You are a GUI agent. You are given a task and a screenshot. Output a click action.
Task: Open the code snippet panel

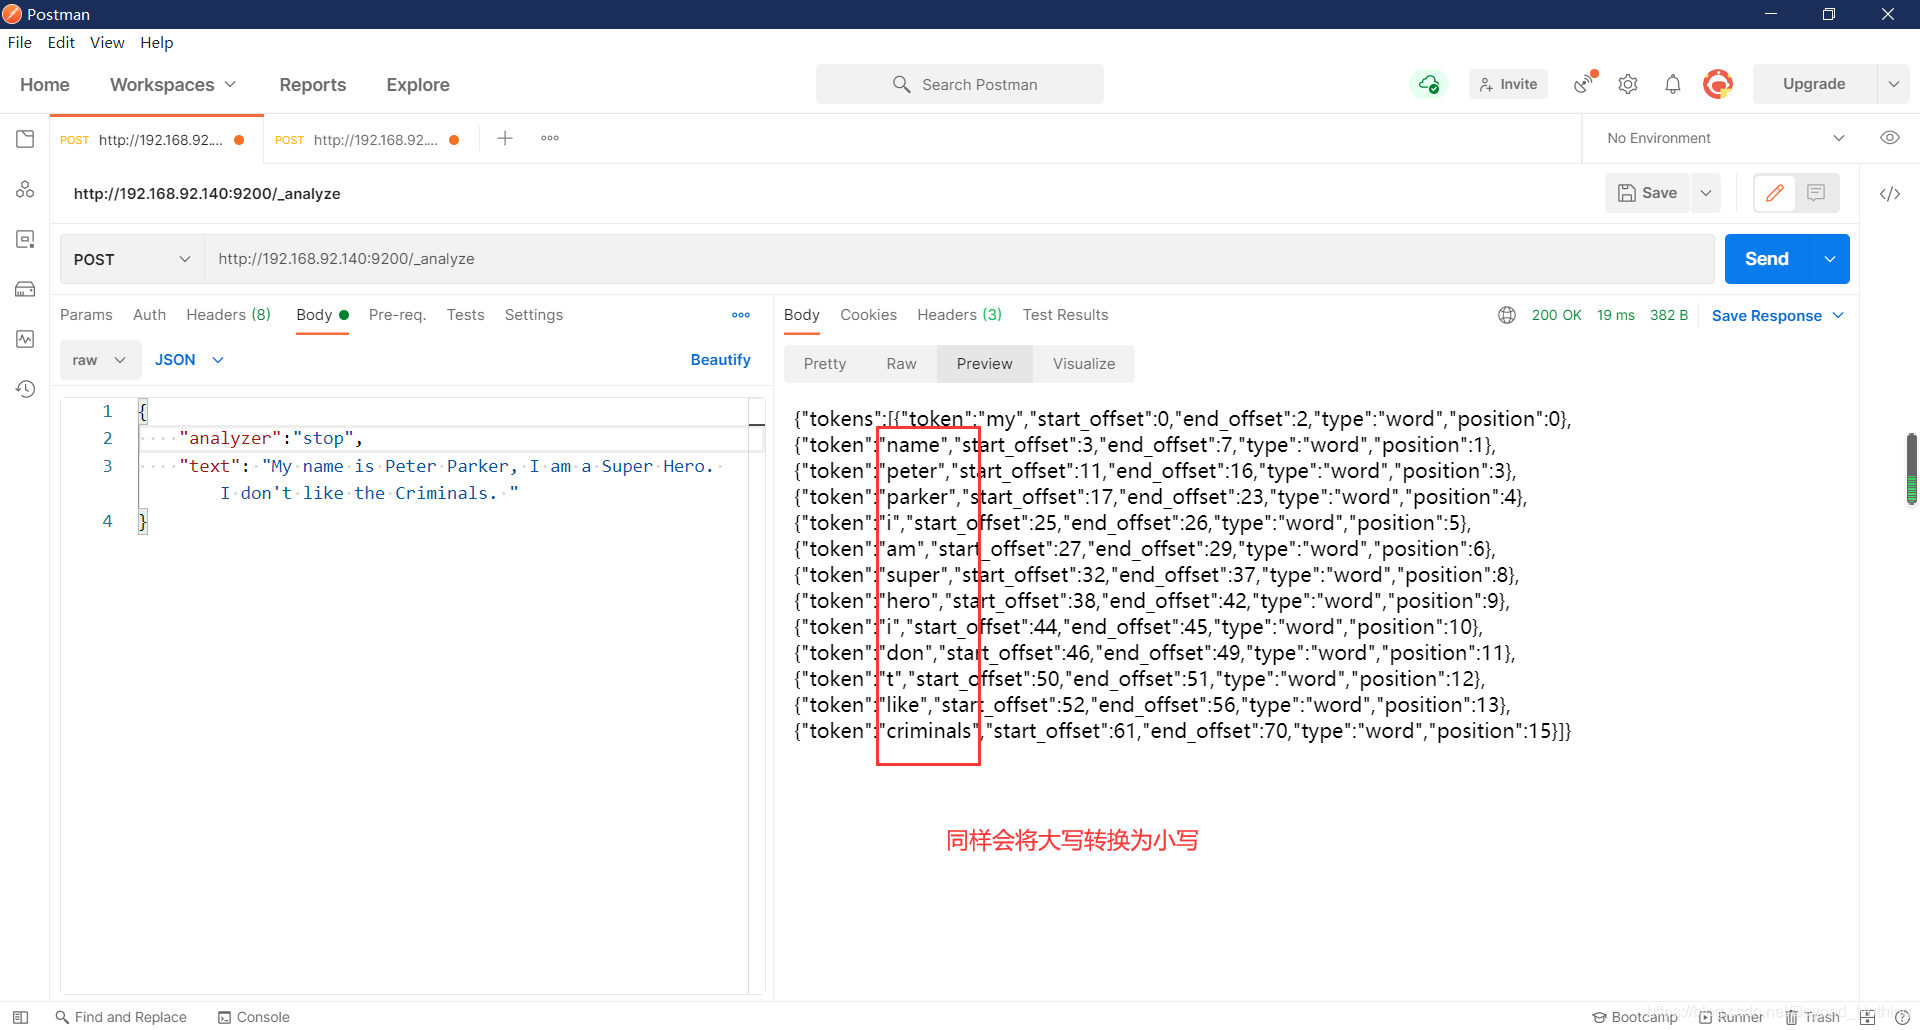coord(1890,194)
